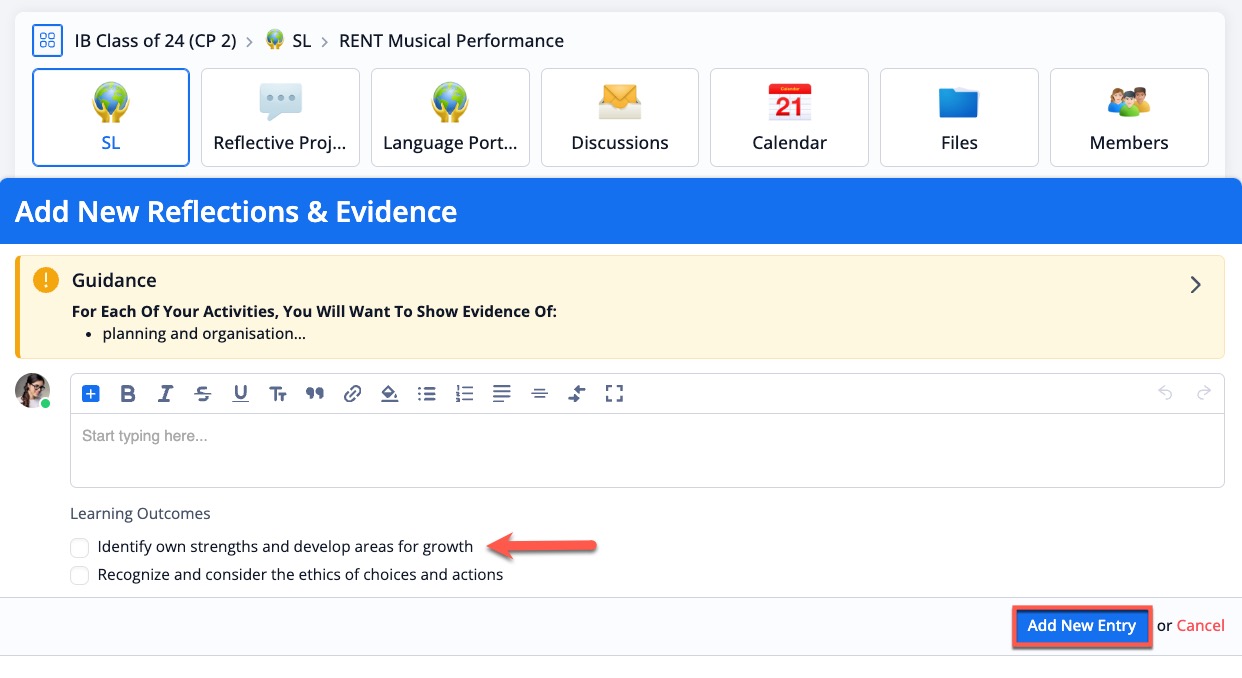Switch the editor to fullscreen mode
1242x678 pixels.
click(x=614, y=394)
